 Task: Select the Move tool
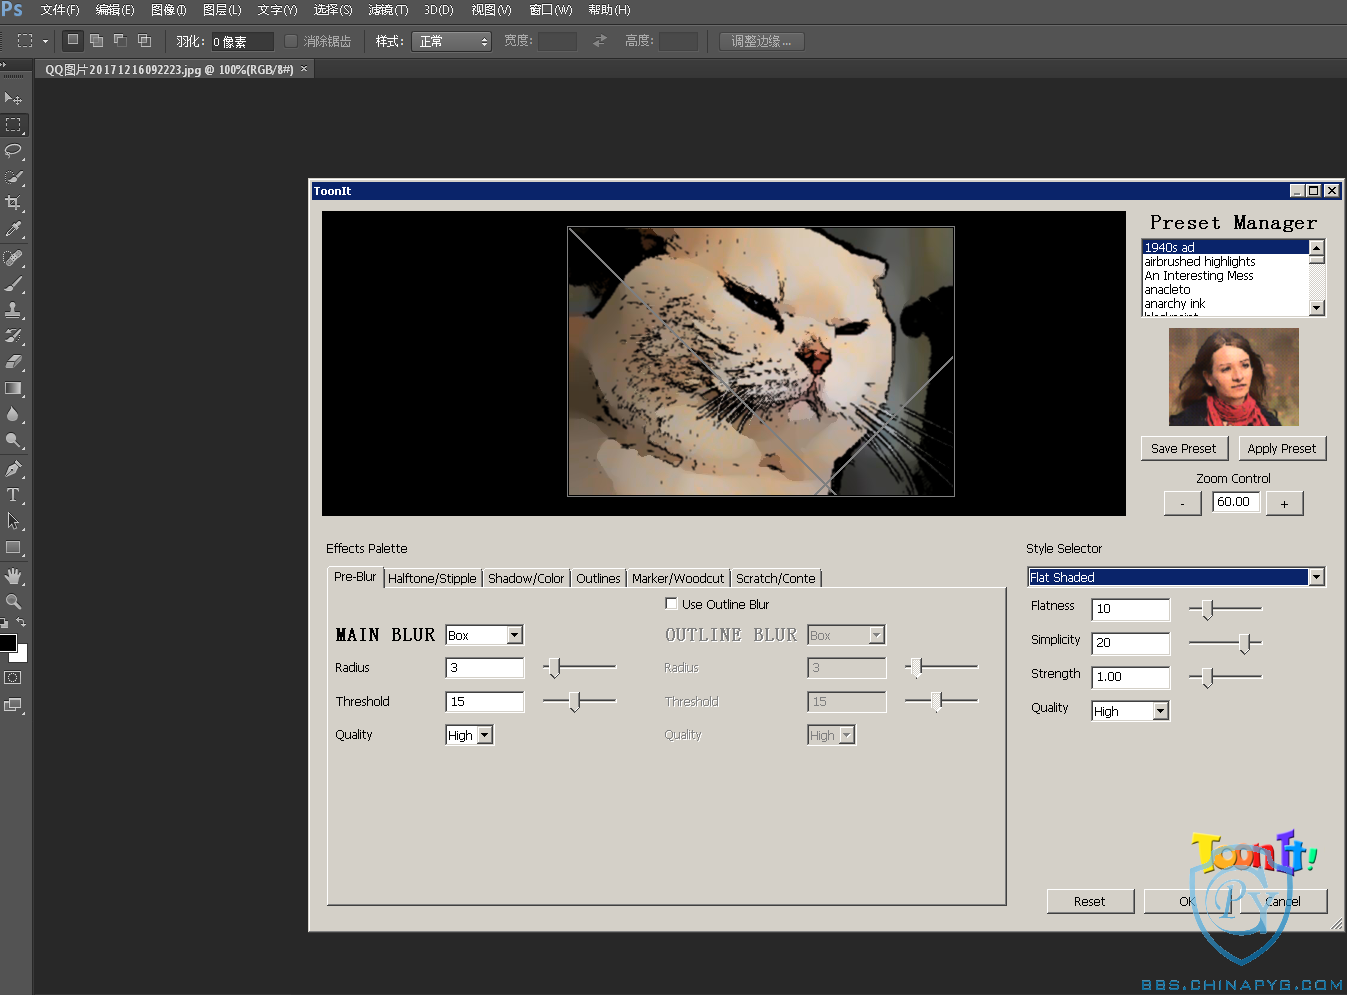[13, 98]
